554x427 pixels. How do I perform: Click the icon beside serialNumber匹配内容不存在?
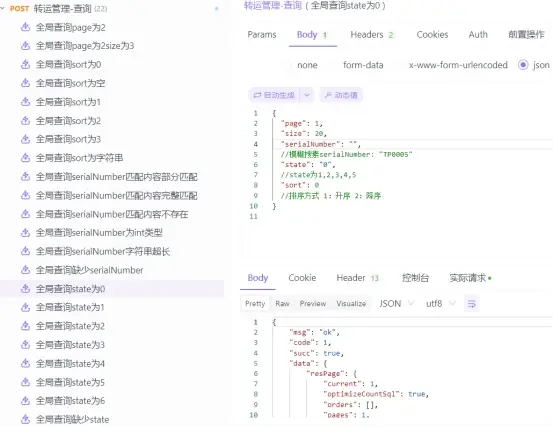tap(25, 214)
